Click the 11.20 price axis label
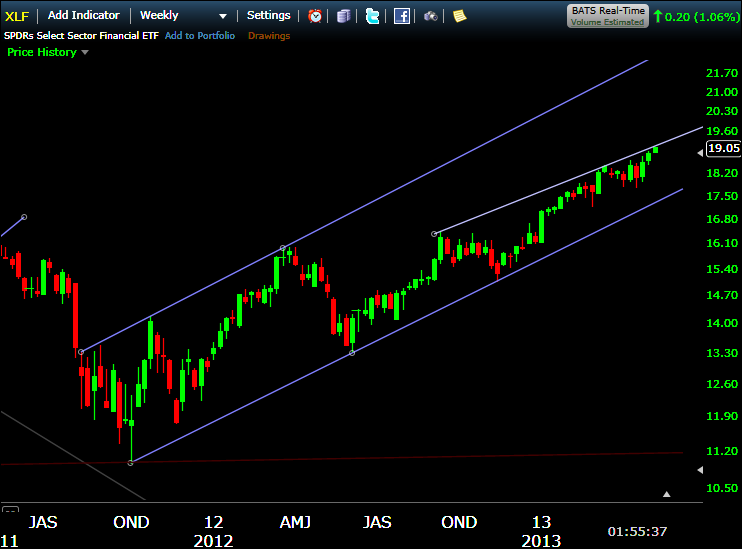 [722, 451]
